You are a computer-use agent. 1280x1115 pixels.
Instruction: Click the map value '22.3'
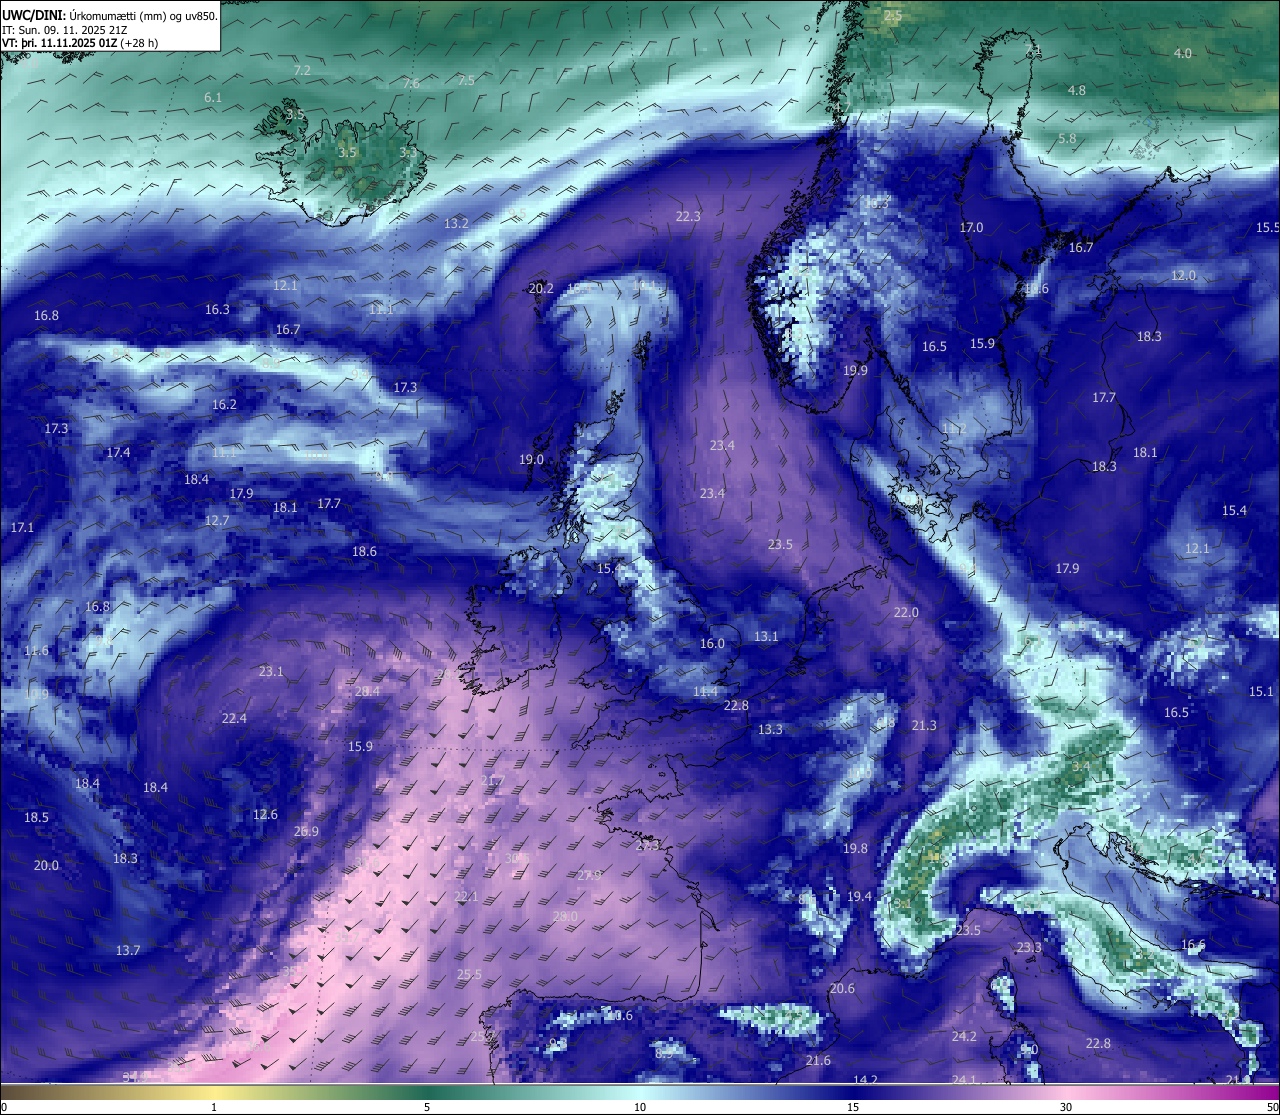[x=688, y=216]
